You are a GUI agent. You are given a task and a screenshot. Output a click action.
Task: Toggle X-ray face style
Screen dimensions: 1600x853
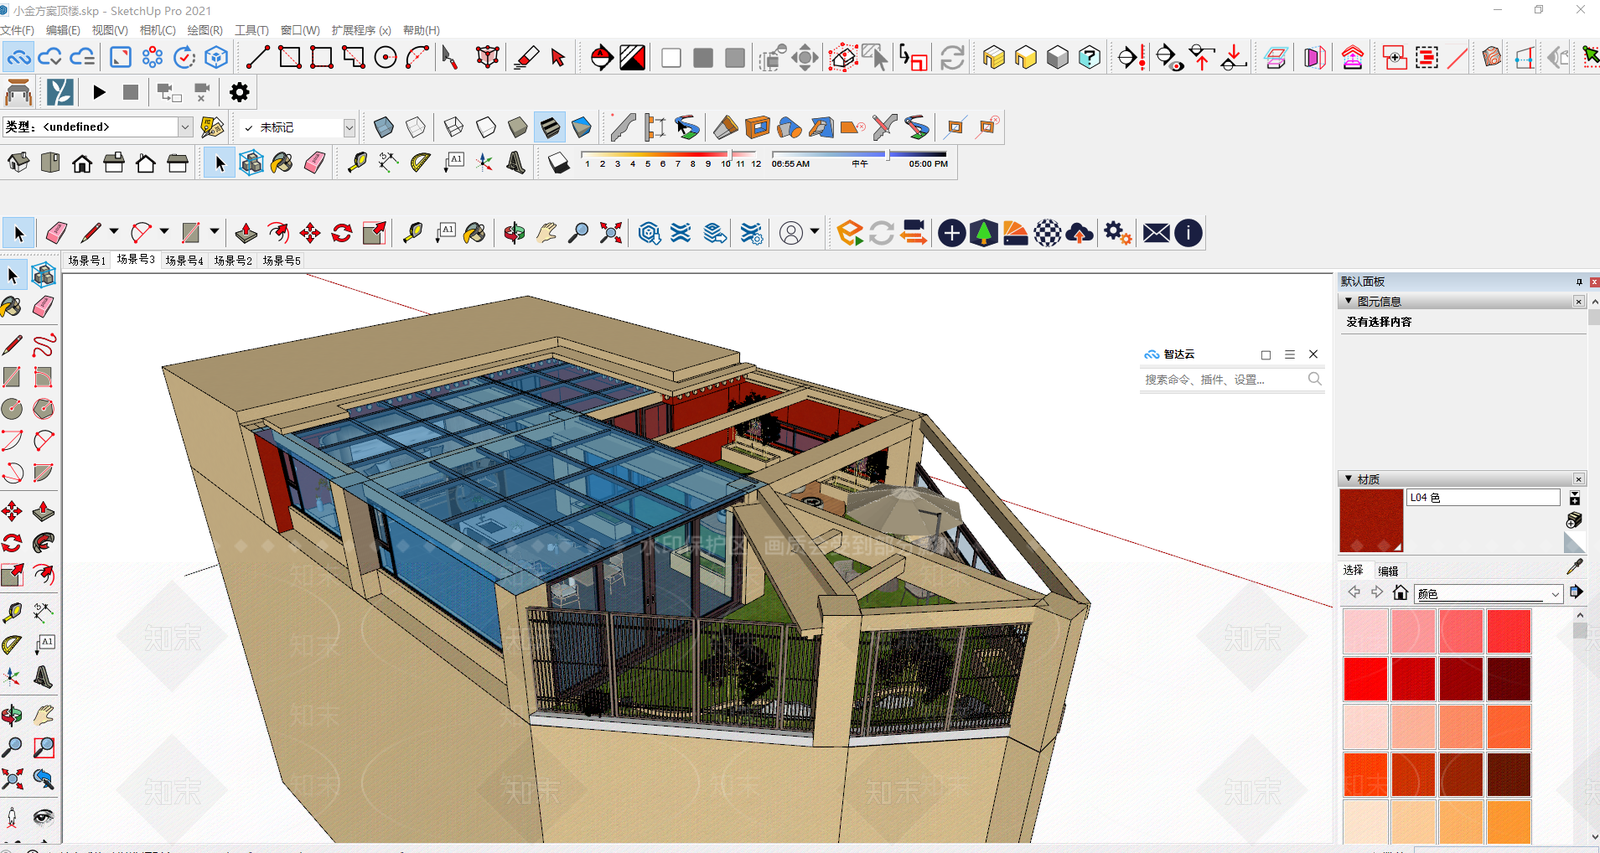point(383,127)
